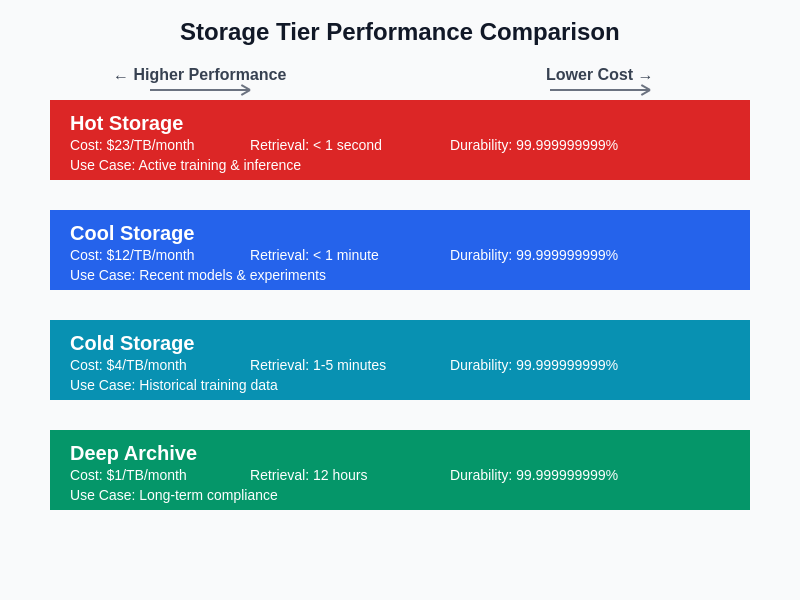Image resolution: width=800 pixels, height=600 pixels.
Task: Select the Cool Storage heading
Action: (132, 233)
